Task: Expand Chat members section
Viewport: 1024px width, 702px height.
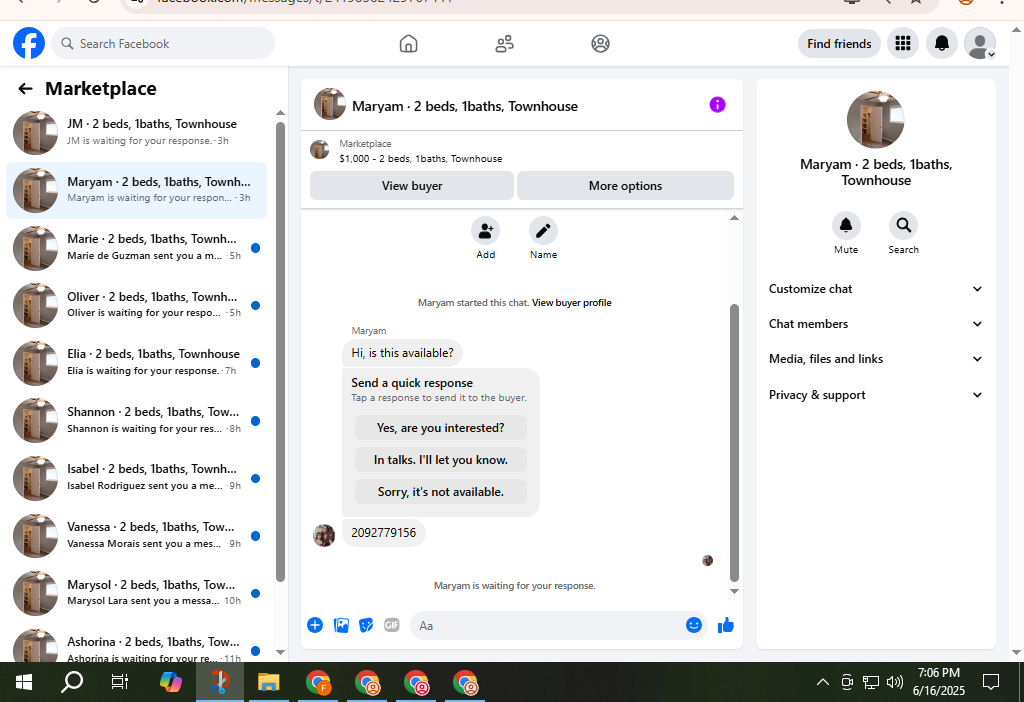Action: pos(875,324)
